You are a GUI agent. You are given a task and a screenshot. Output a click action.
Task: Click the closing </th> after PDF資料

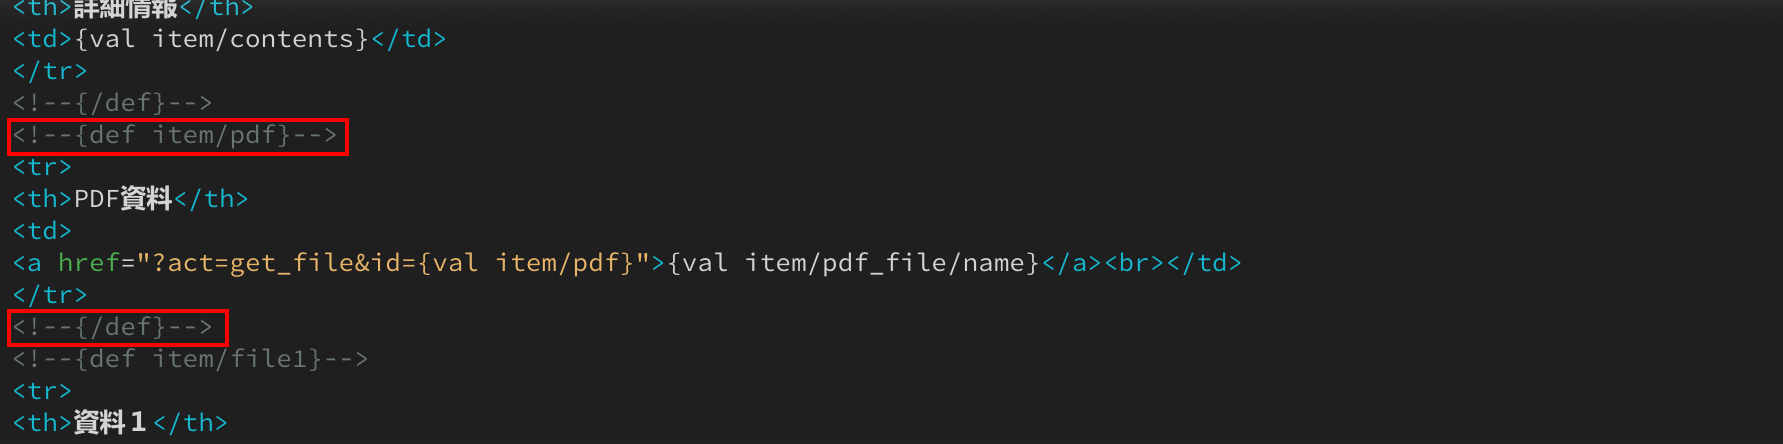211,199
